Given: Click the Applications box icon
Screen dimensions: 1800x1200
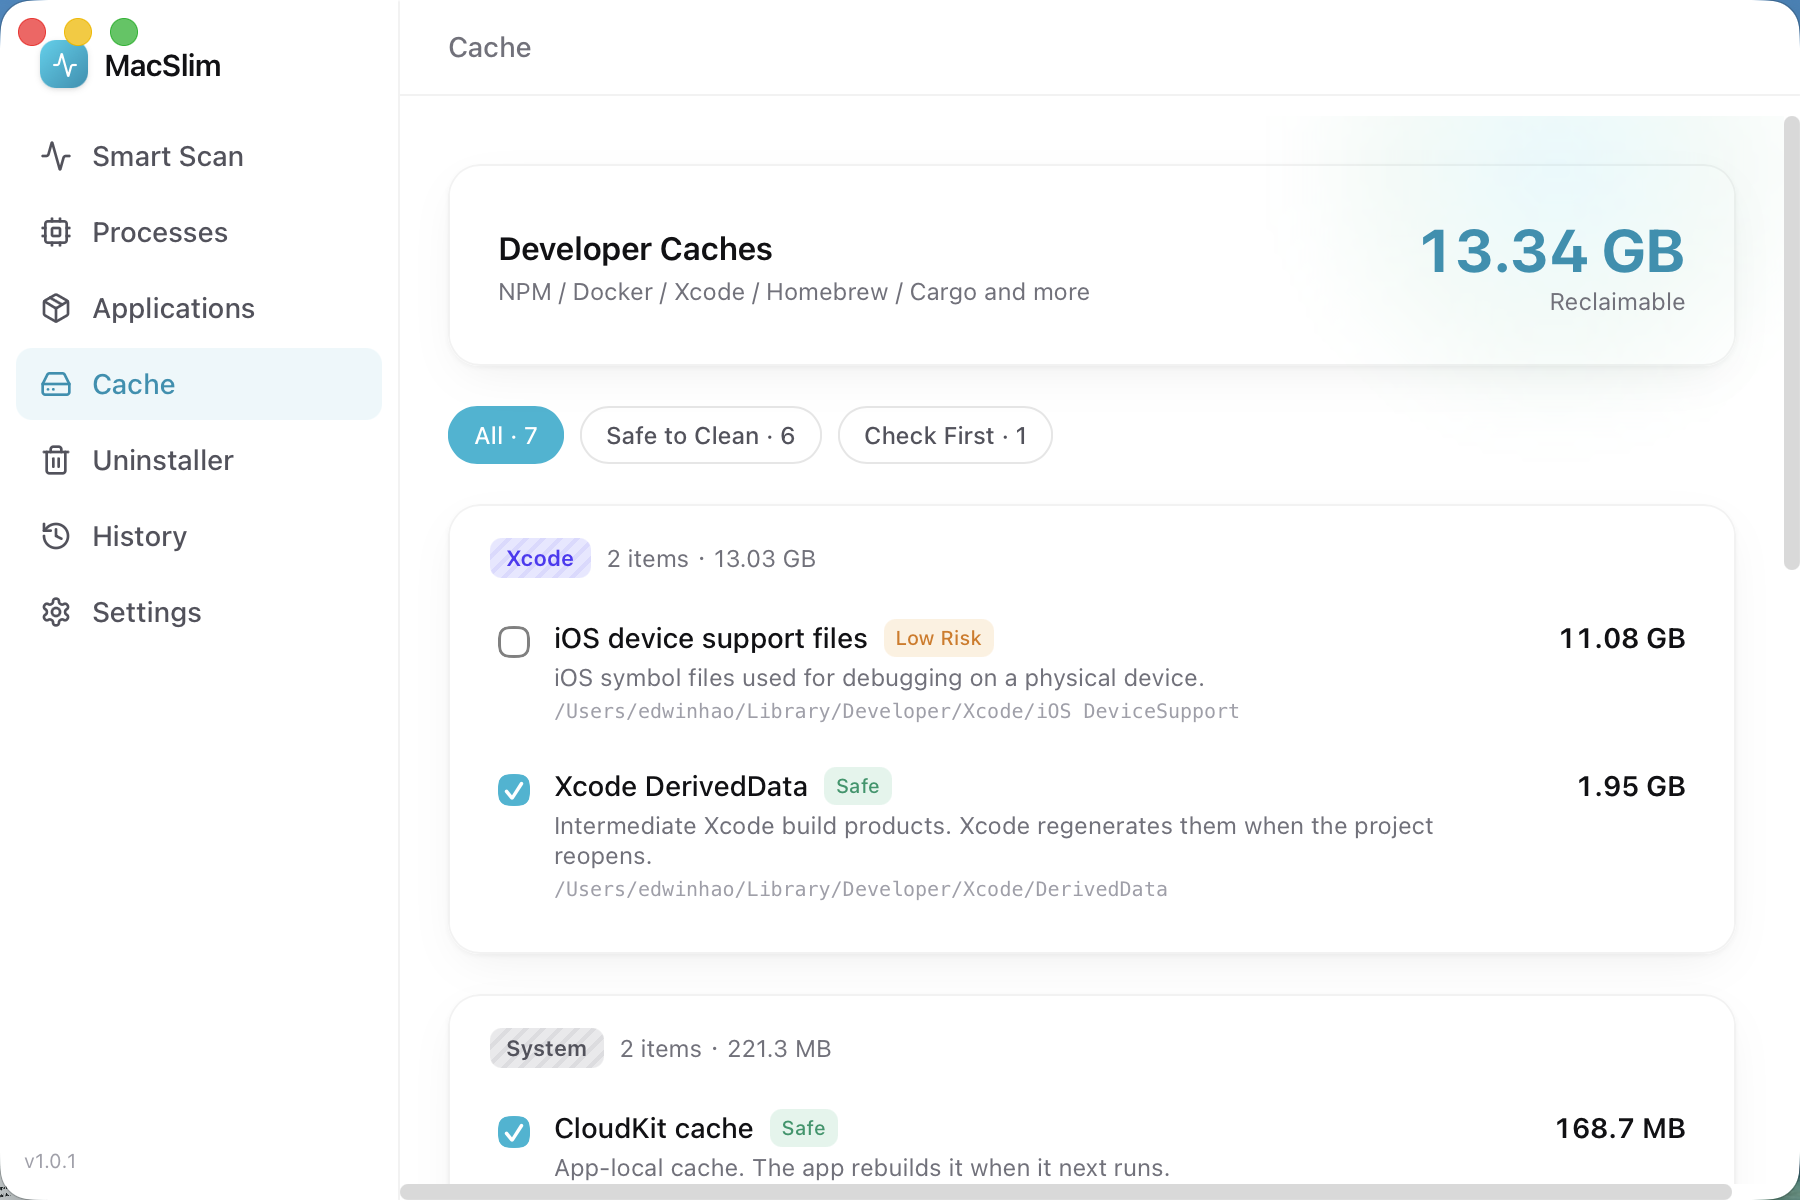Looking at the screenshot, I should [56, 308].
